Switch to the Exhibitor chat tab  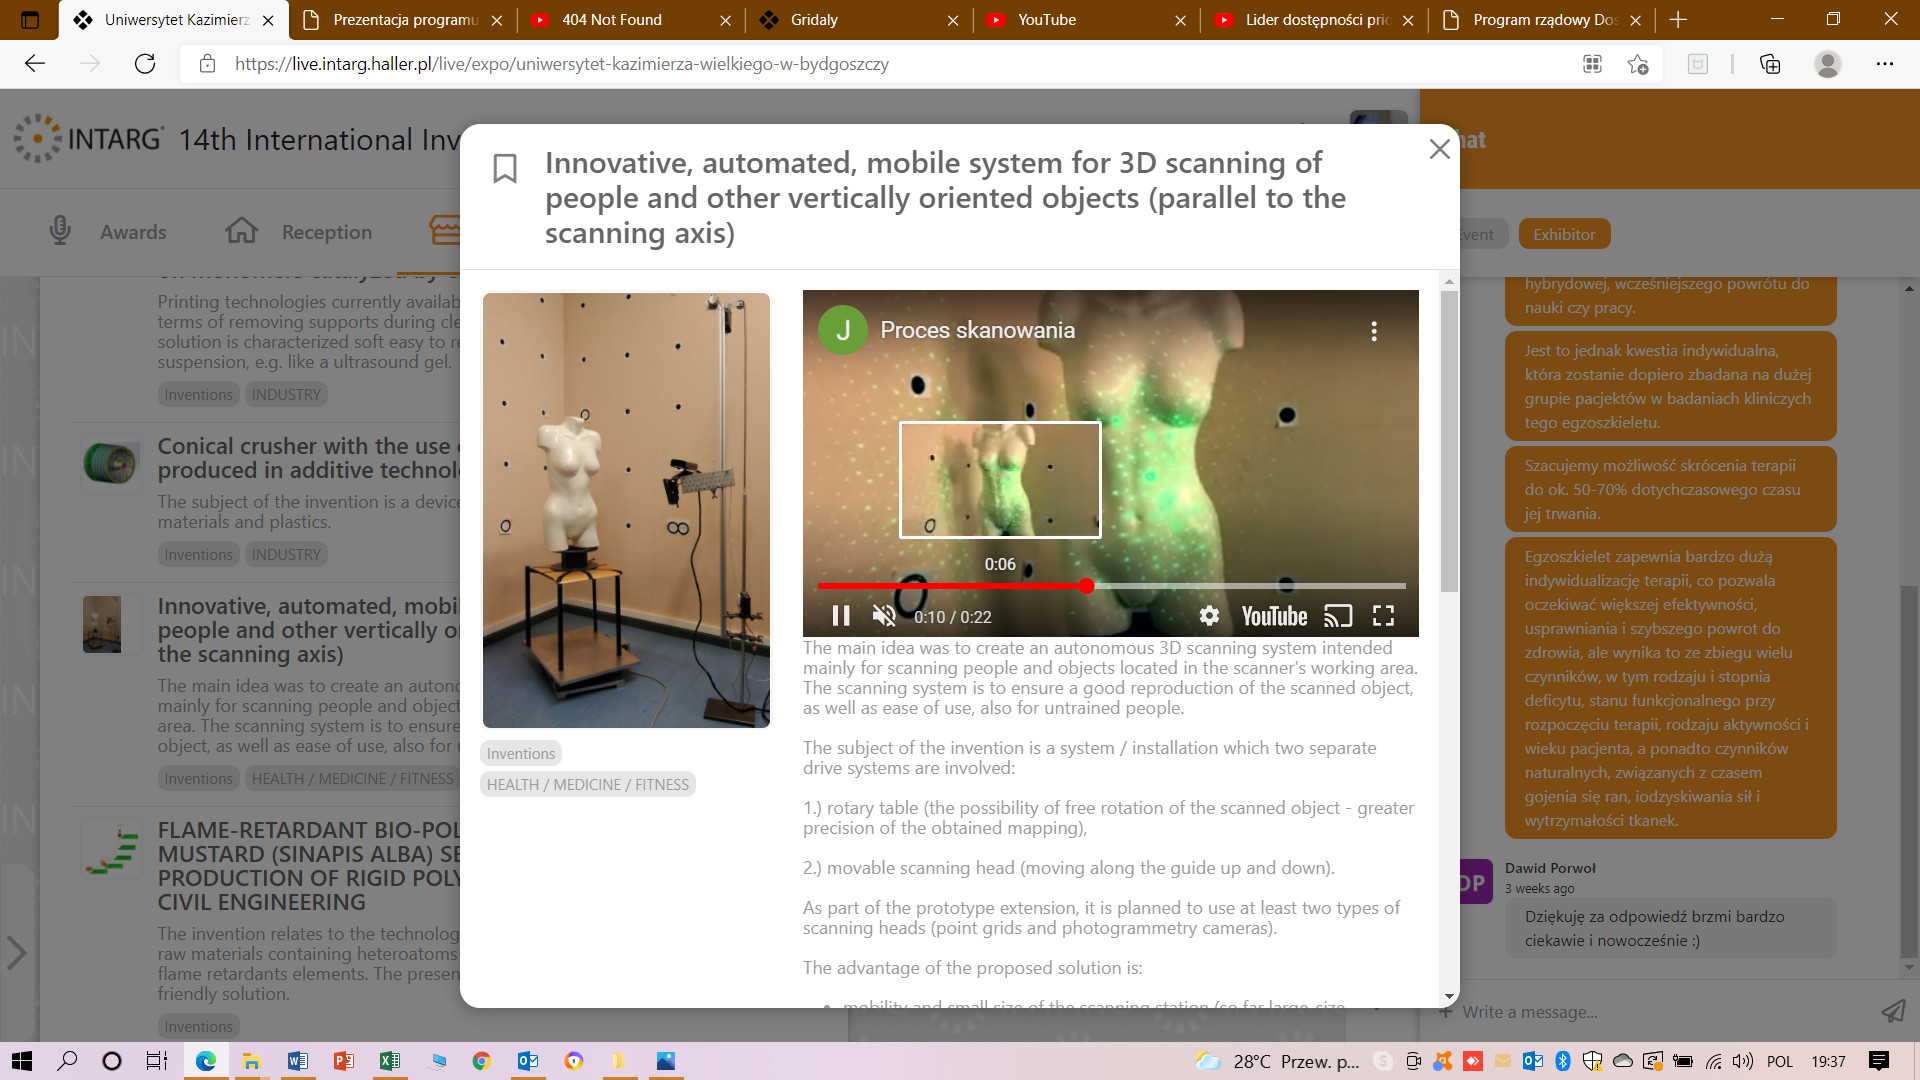(1564, 234)
